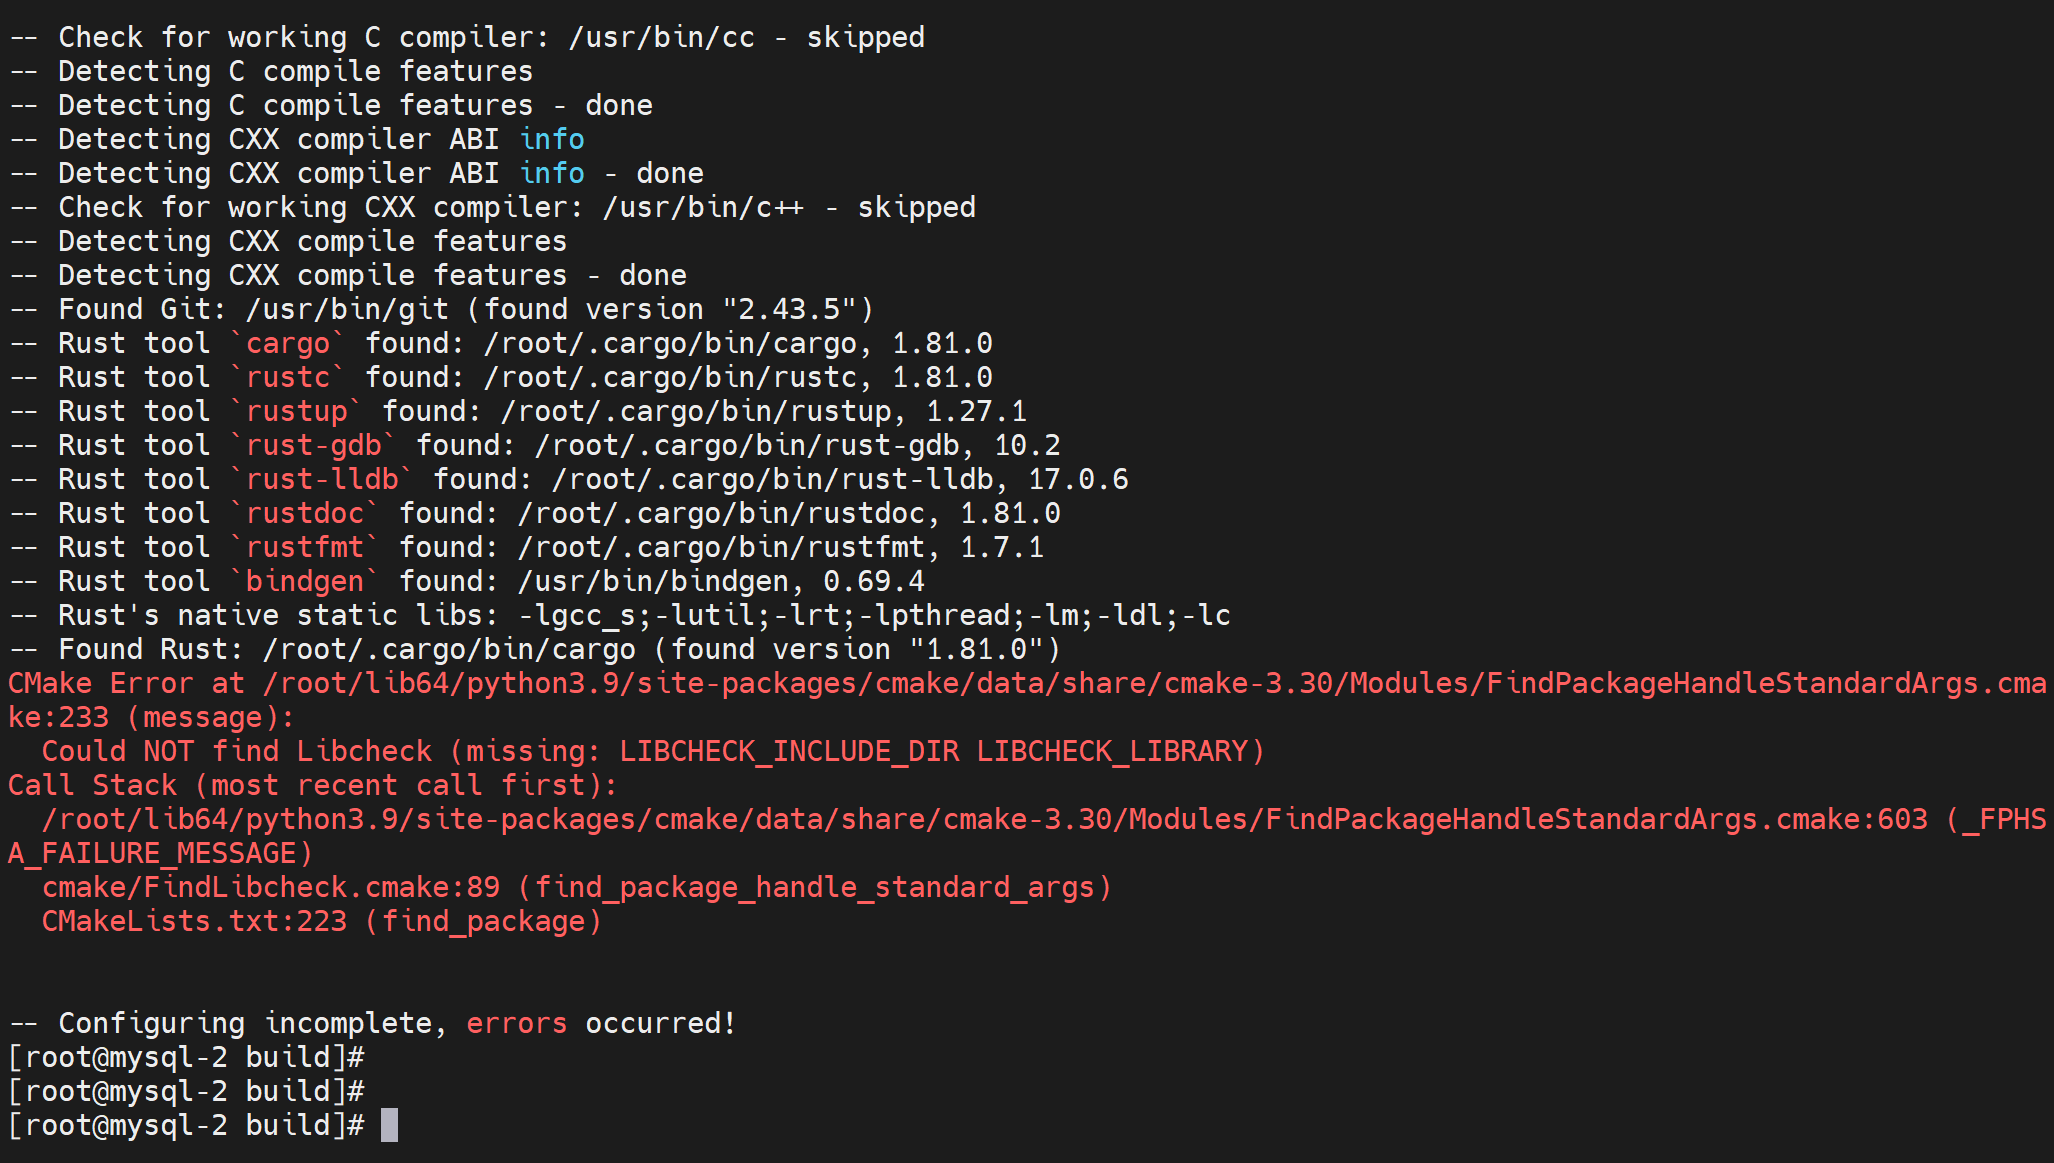Viewport: 2054px width, 1163px height.
Task: Click the CMakeLists.txt:223 reference in the call stack
Action: click(x=194, y=921)
